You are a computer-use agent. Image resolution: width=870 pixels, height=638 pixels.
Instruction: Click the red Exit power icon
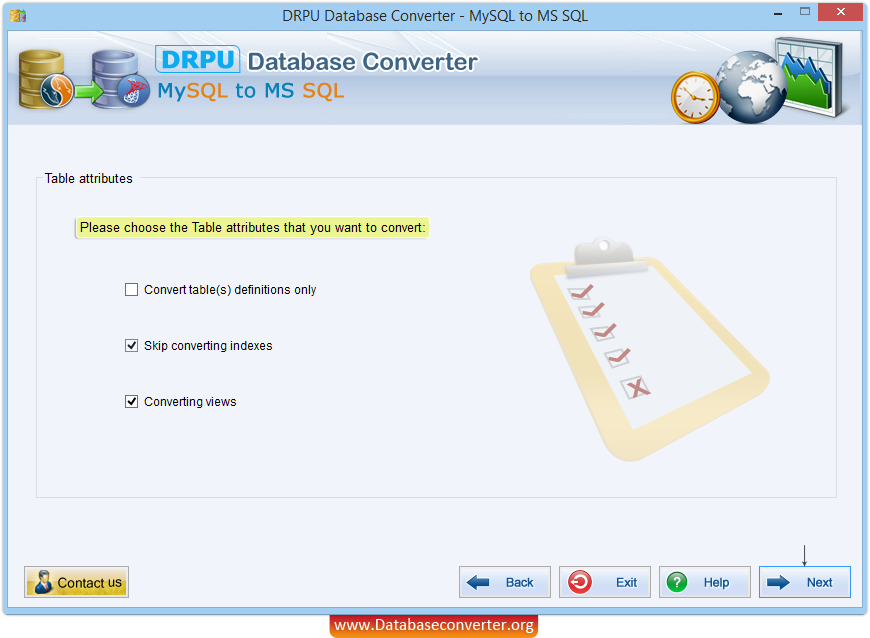pyautogui.click(x=580, y=582)
